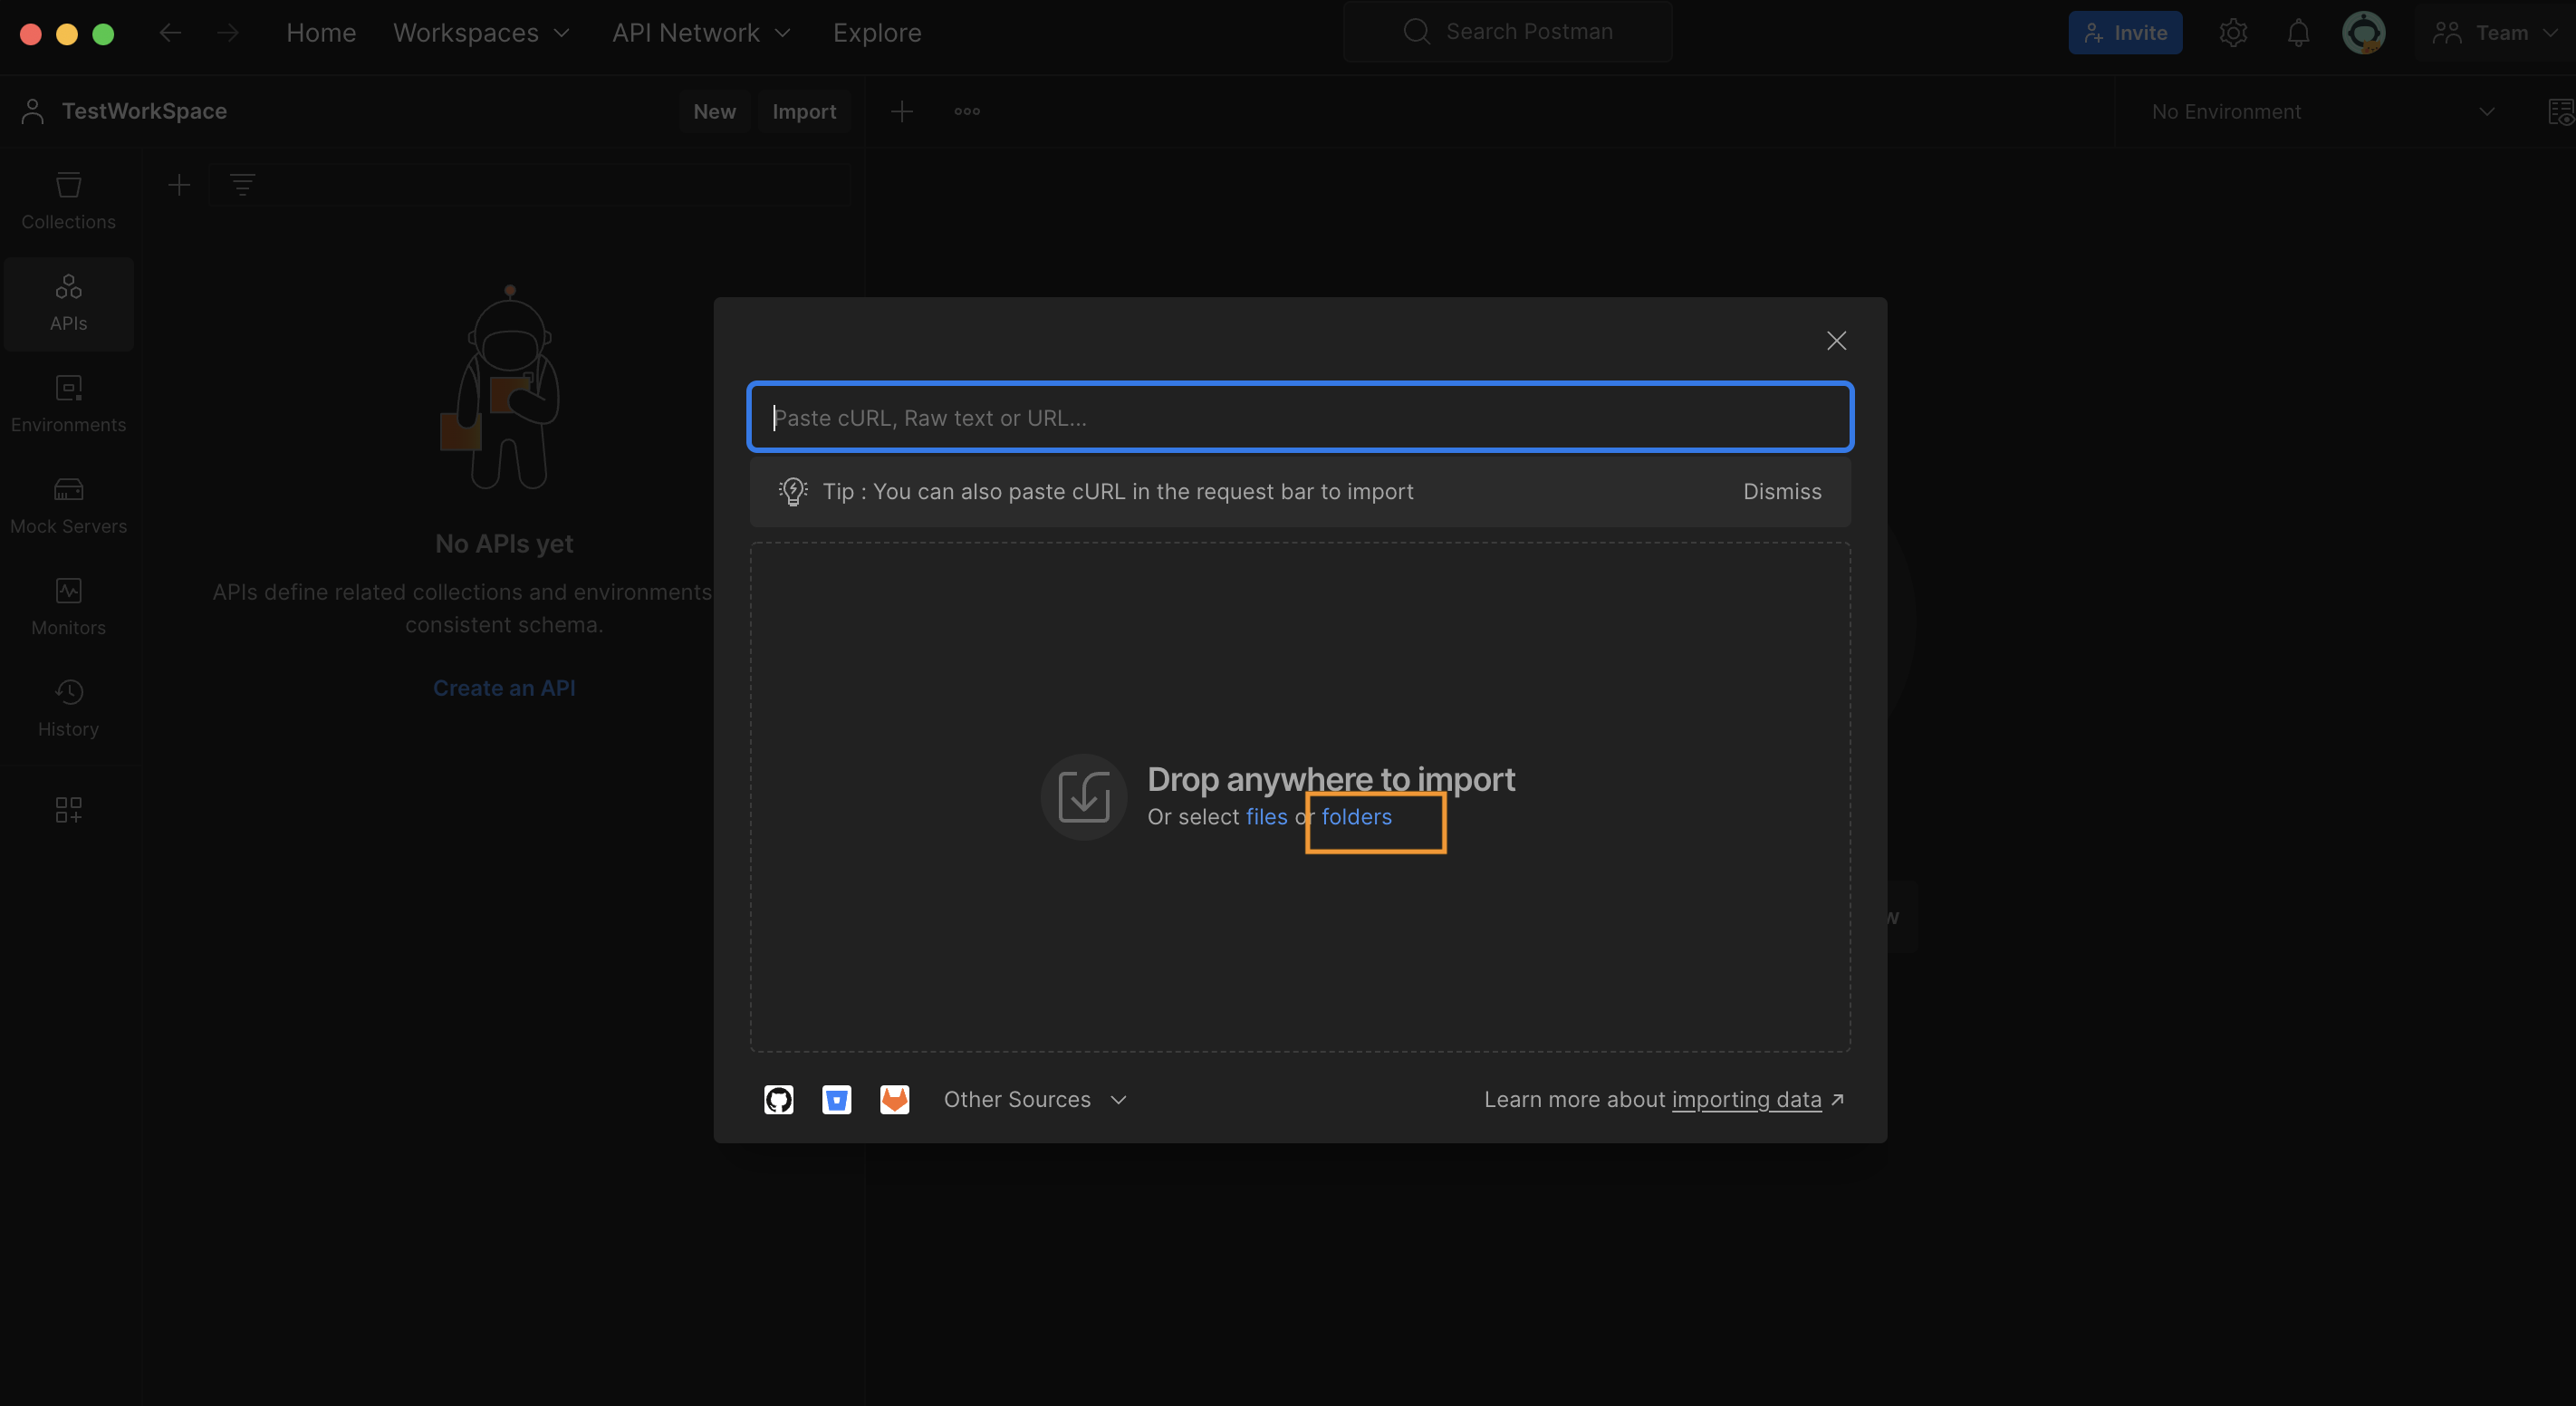Click the GitLab import source icon
The height and width of the screenshot is (1406, 2576).
pyautogui.click(x=894, y=1099)
